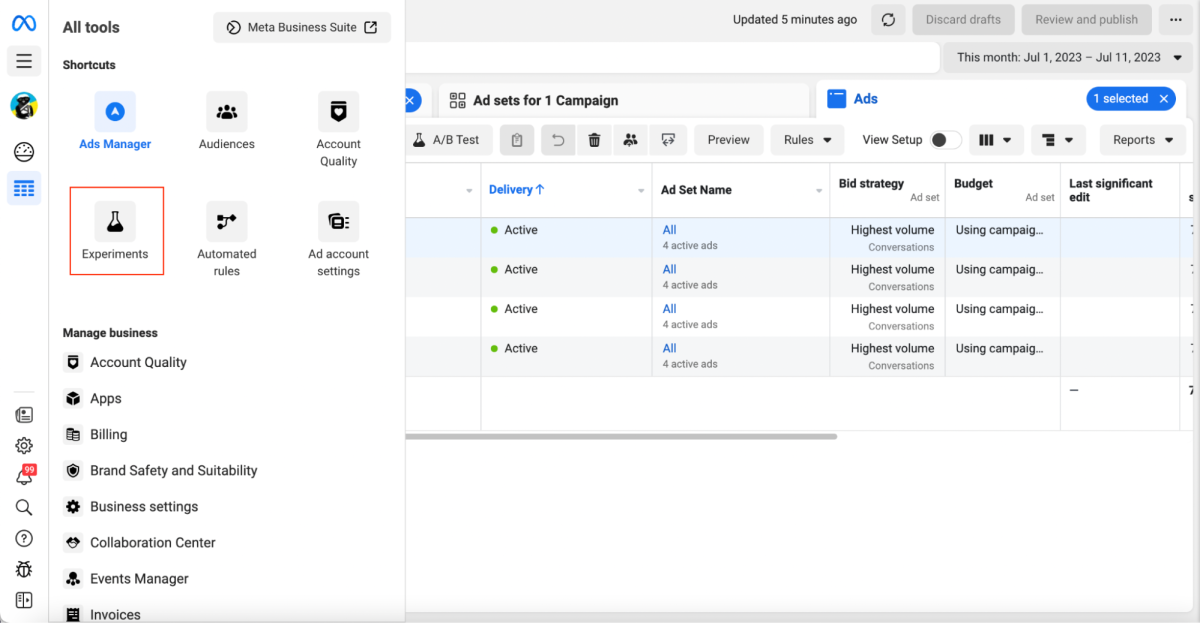The width and height of the screenshot is (1200, 623).
Task: Delete selected items with trash icon
Action: point(594,140)
